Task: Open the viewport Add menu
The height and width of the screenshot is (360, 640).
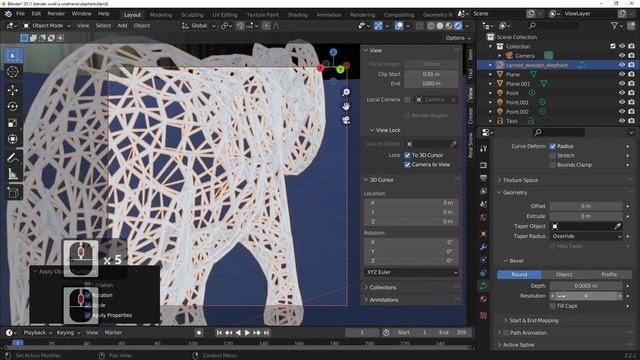Action: [x=122, y=25]
